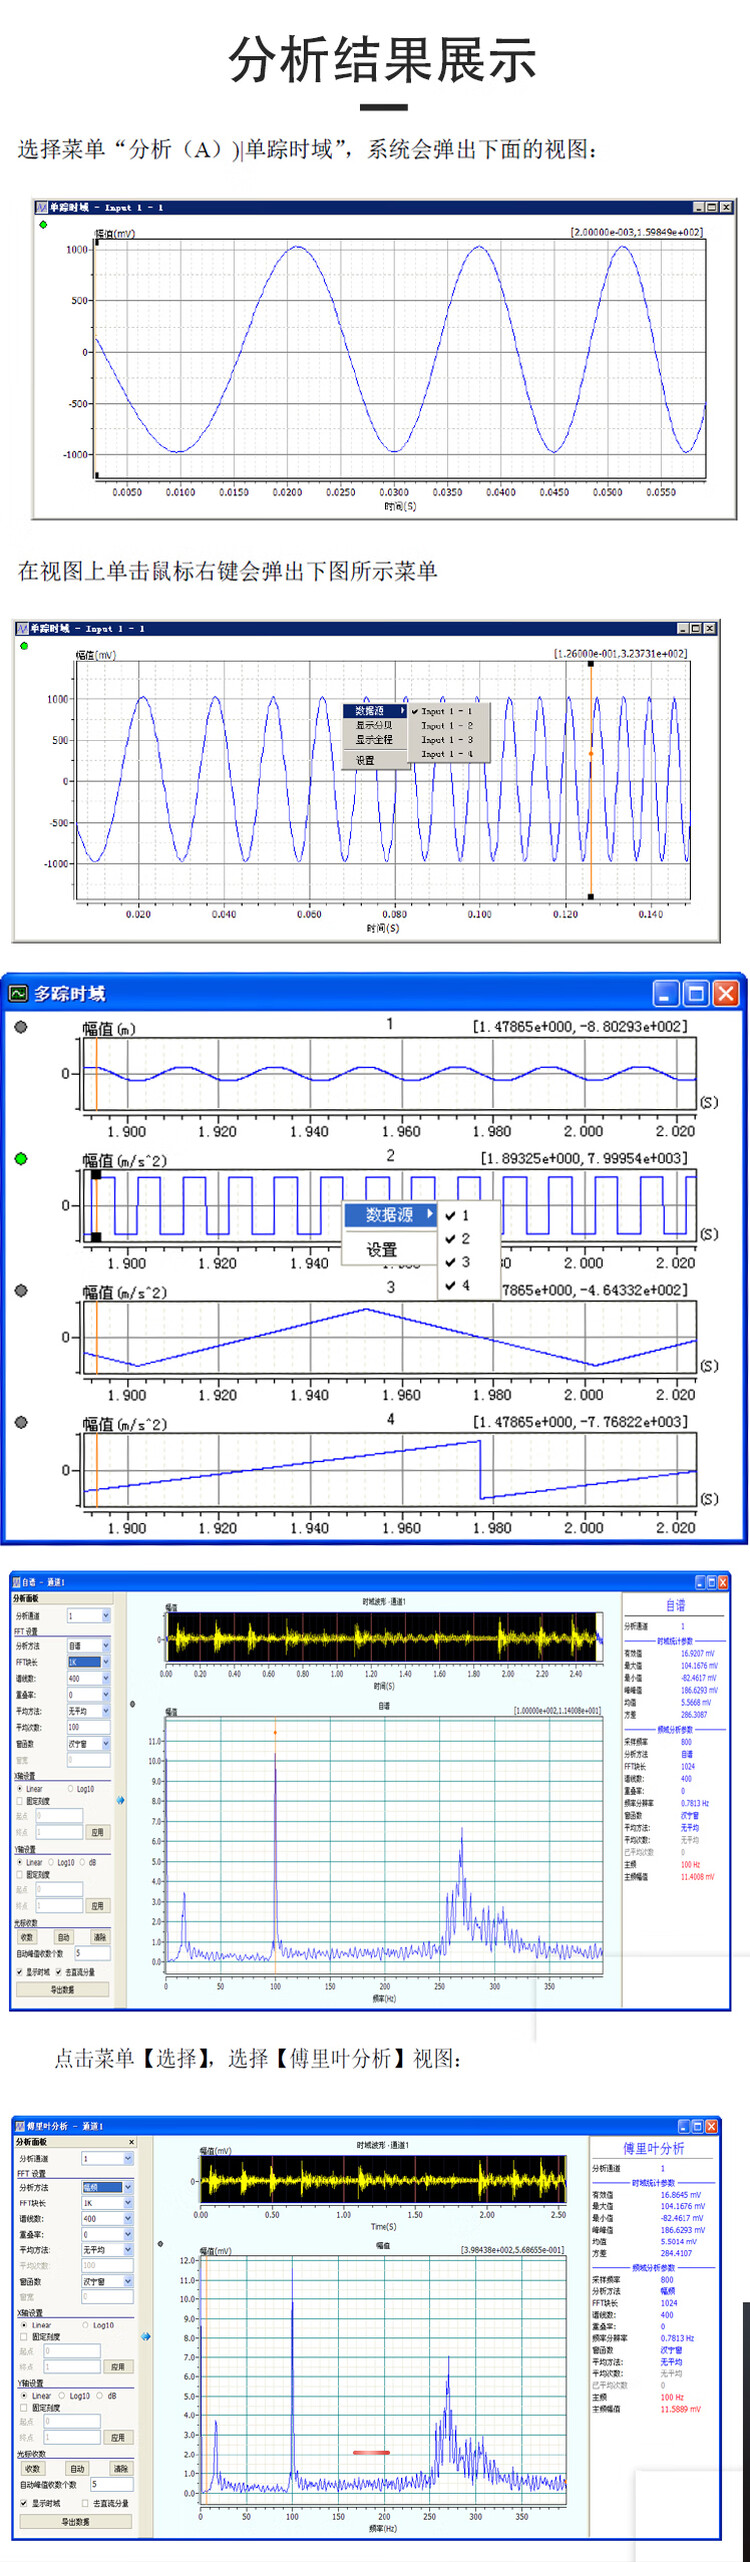Click X-axis 应用 button in the 自谱 window

coord(98,1832)
